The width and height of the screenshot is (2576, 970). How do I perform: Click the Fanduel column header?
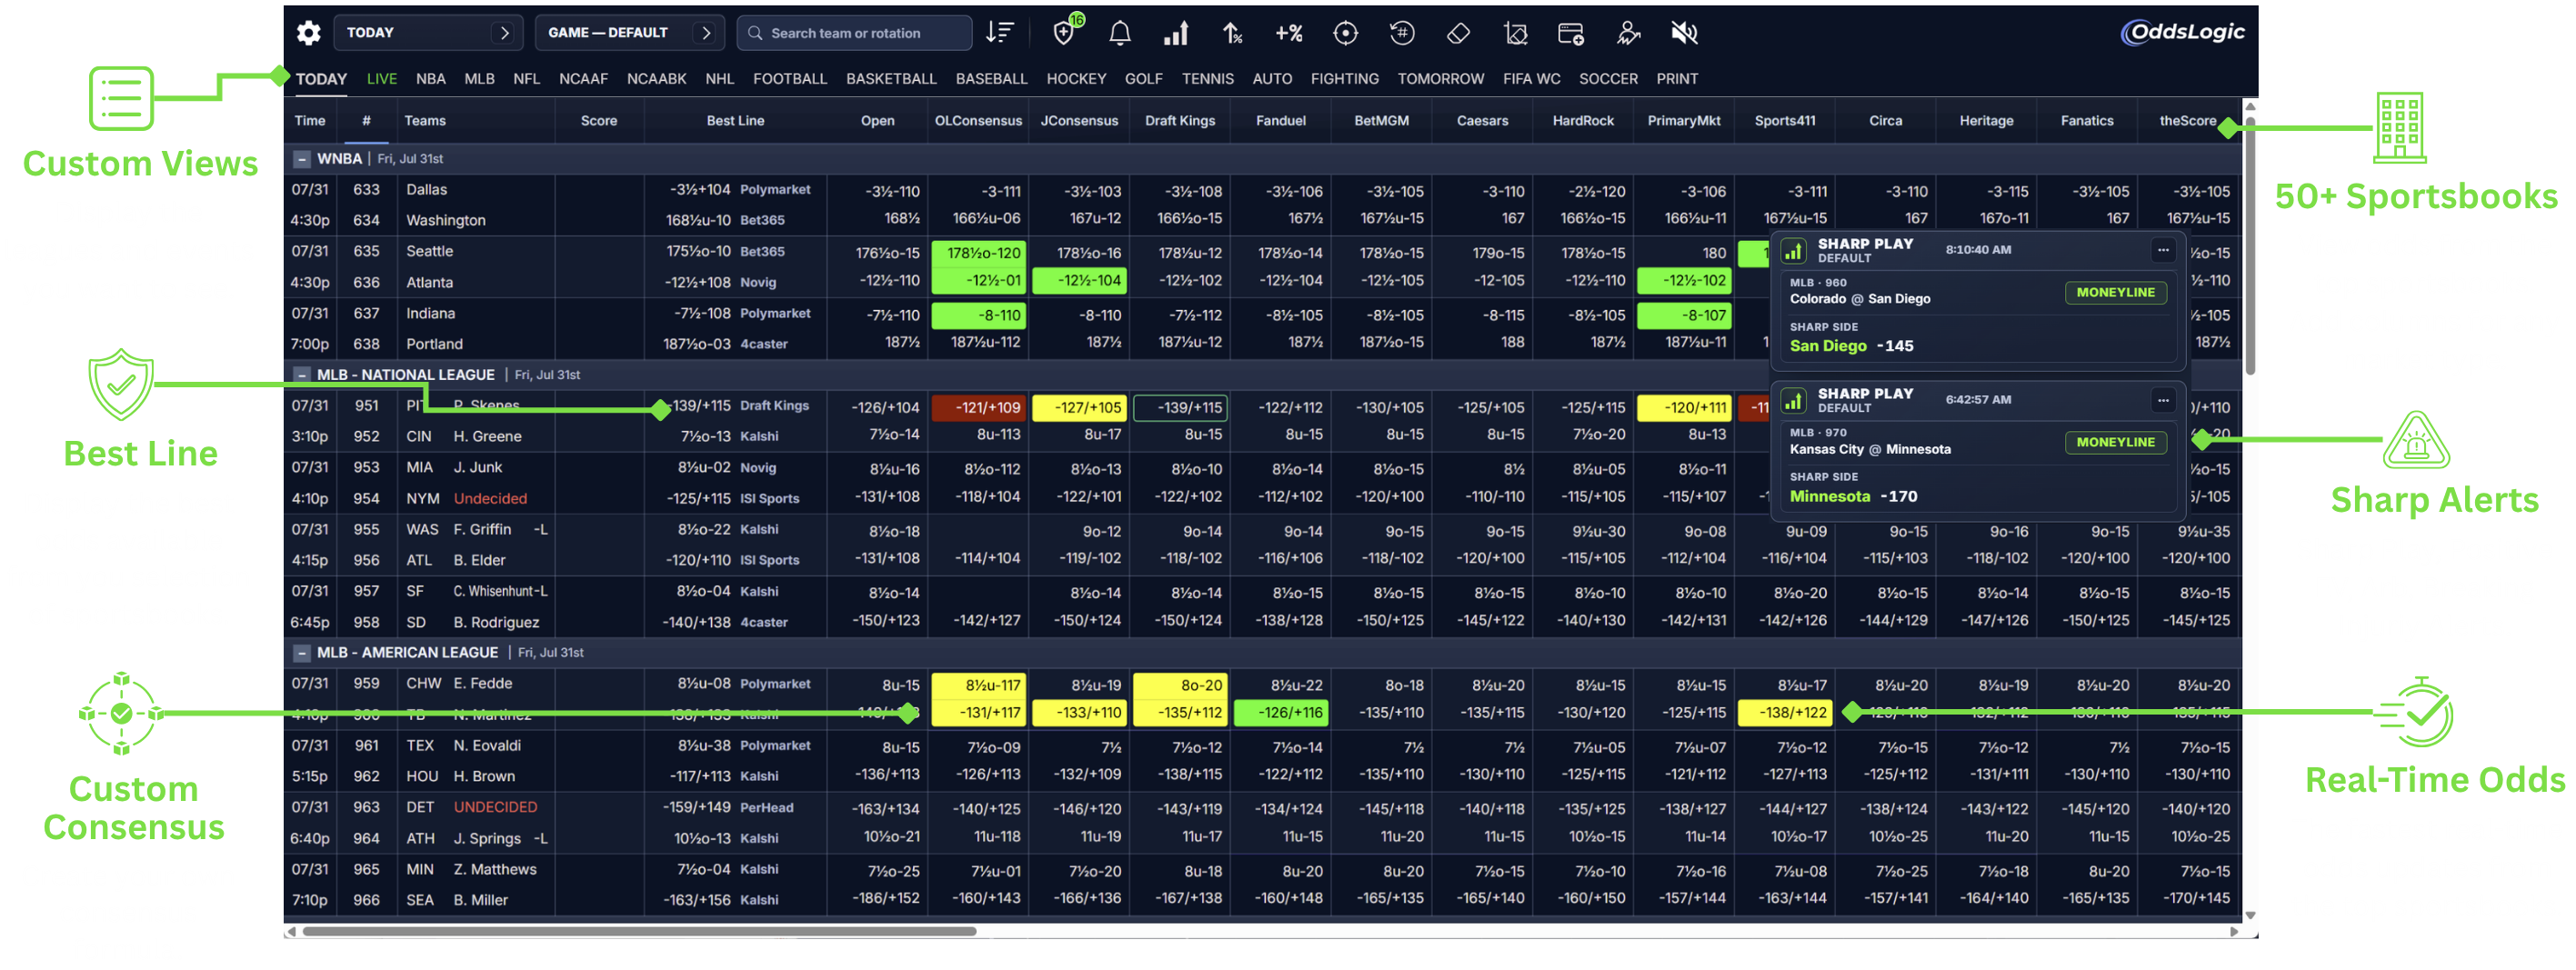(x=1281, y=121)
